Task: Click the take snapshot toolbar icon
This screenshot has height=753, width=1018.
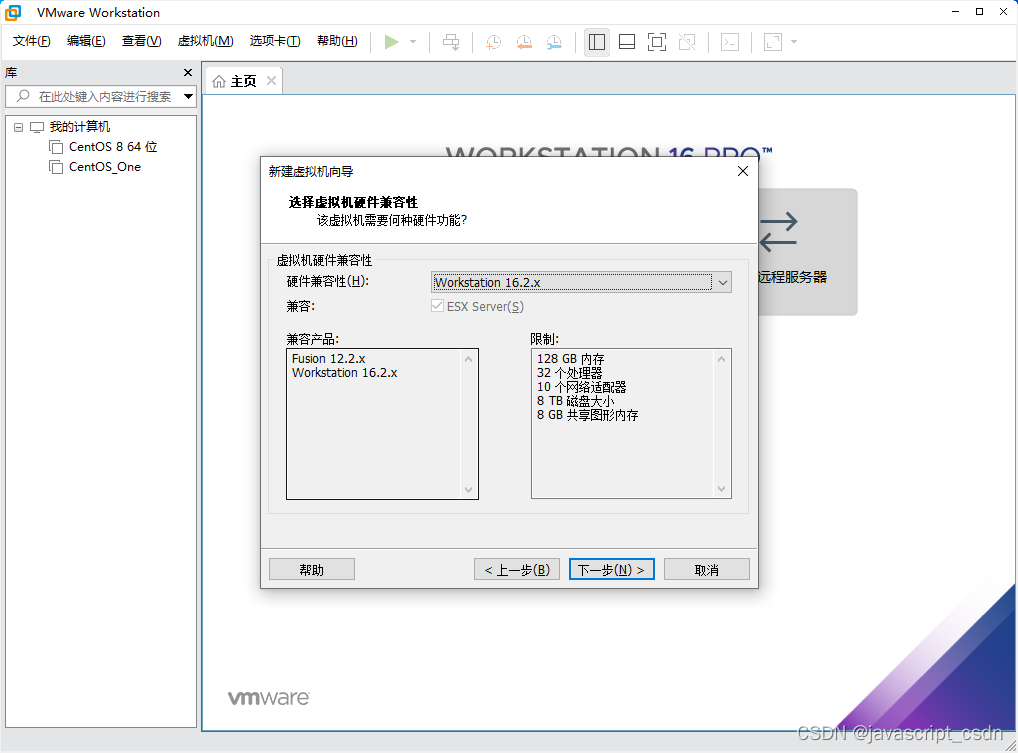Action: tap(493, 42)
